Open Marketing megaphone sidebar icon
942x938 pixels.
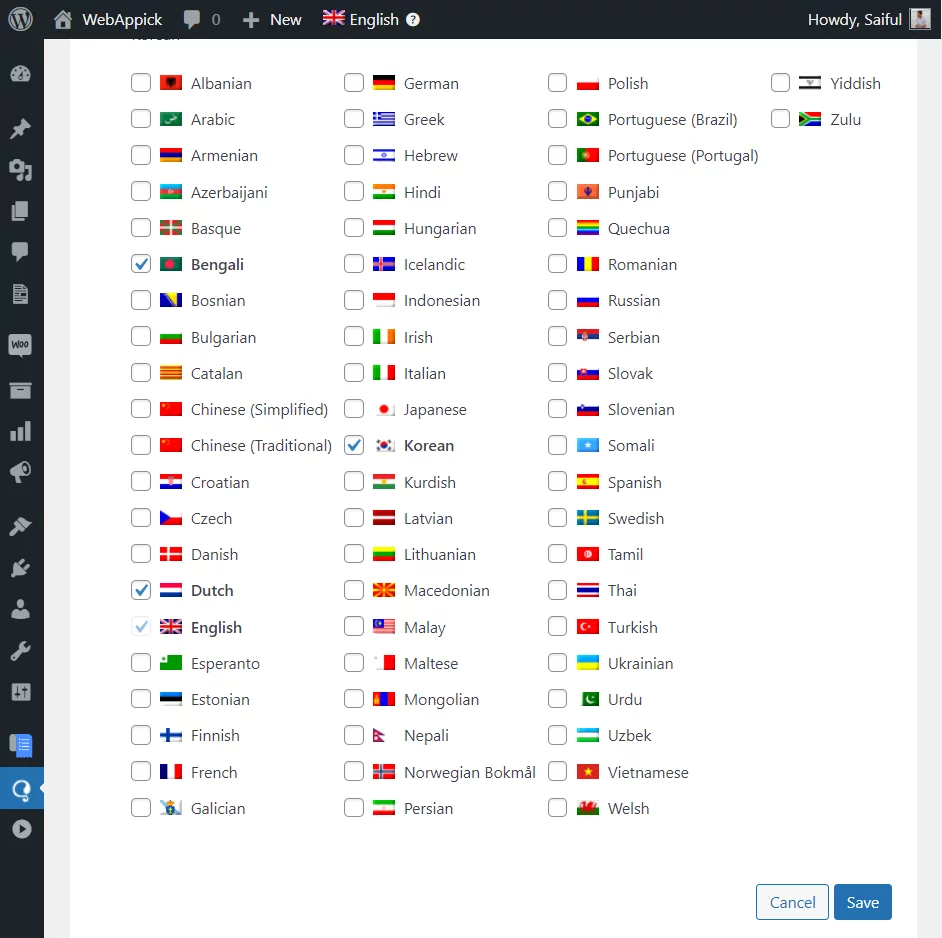click(x=20, y=472)
